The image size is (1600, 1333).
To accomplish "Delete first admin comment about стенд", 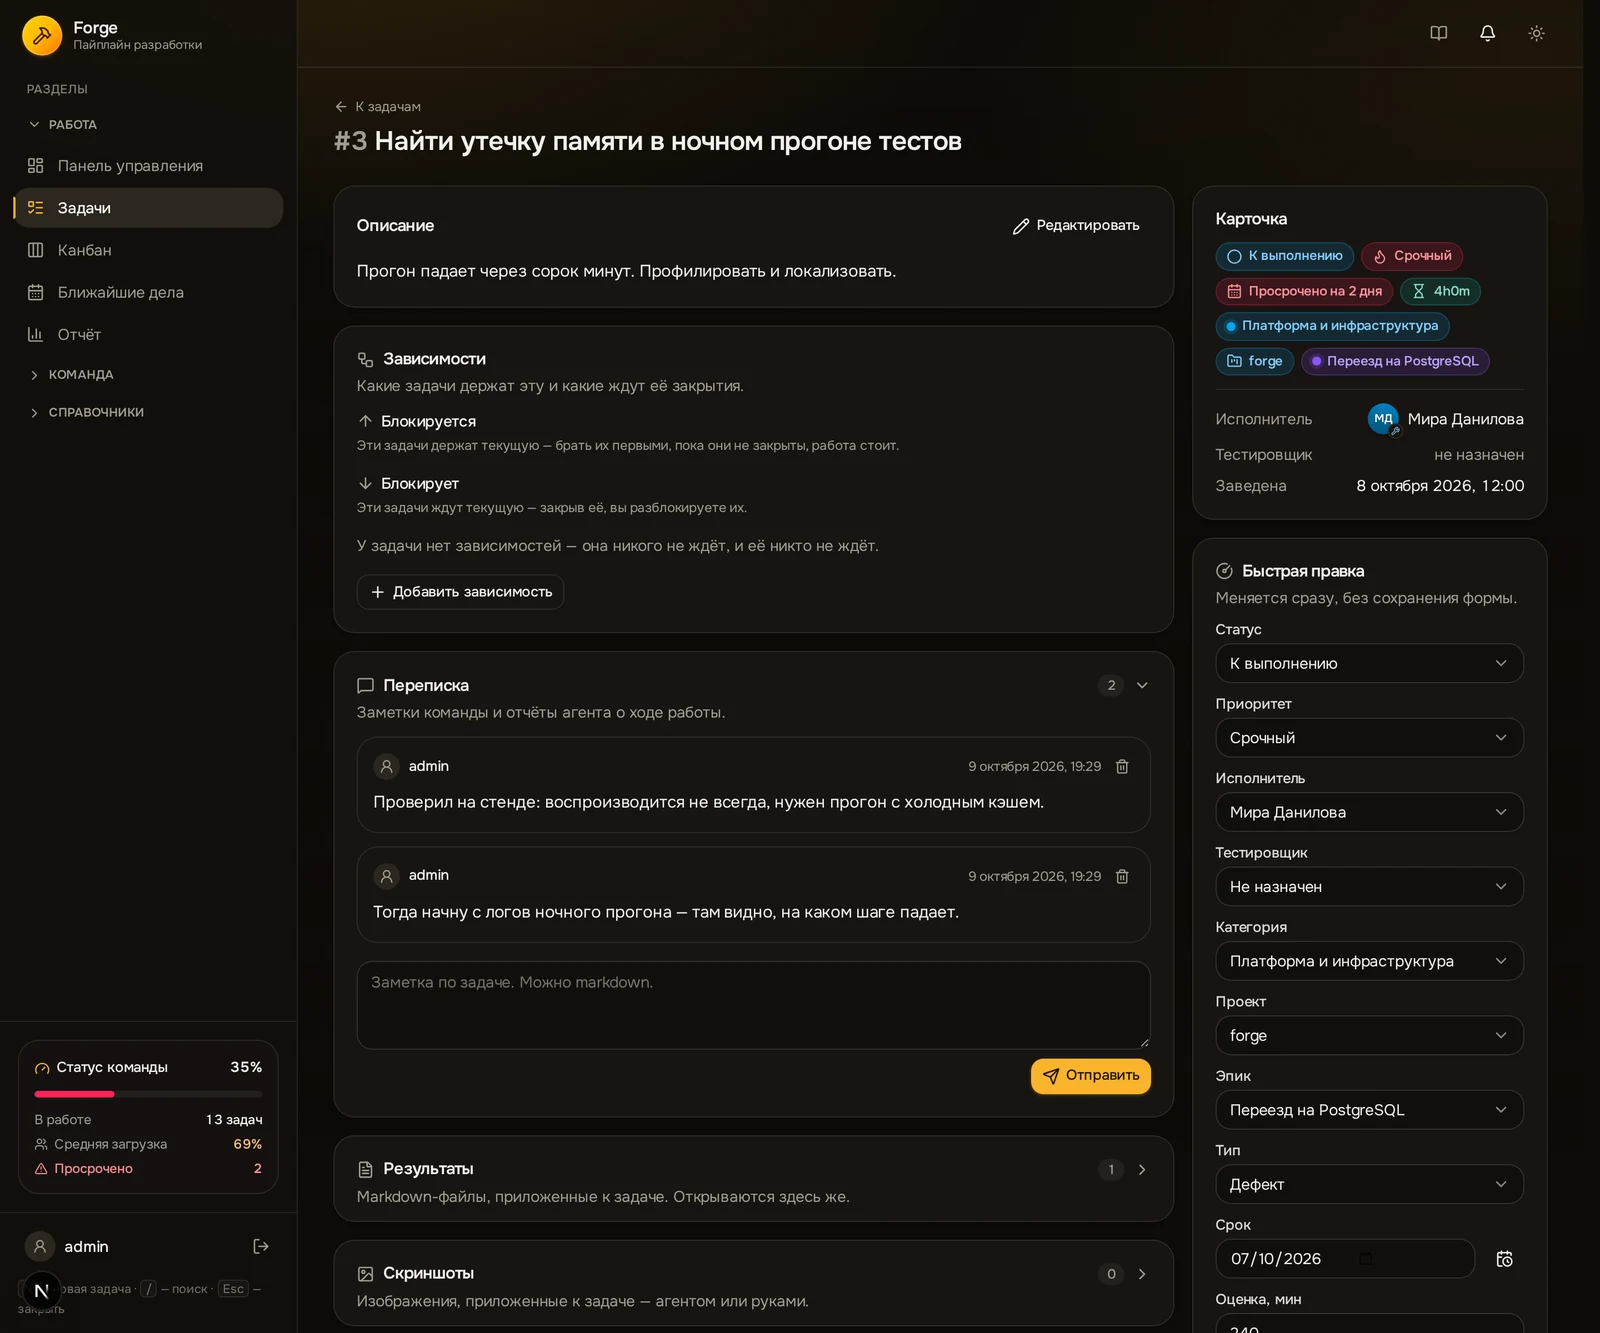I will pyautogui.click(x=1122, y=766).
